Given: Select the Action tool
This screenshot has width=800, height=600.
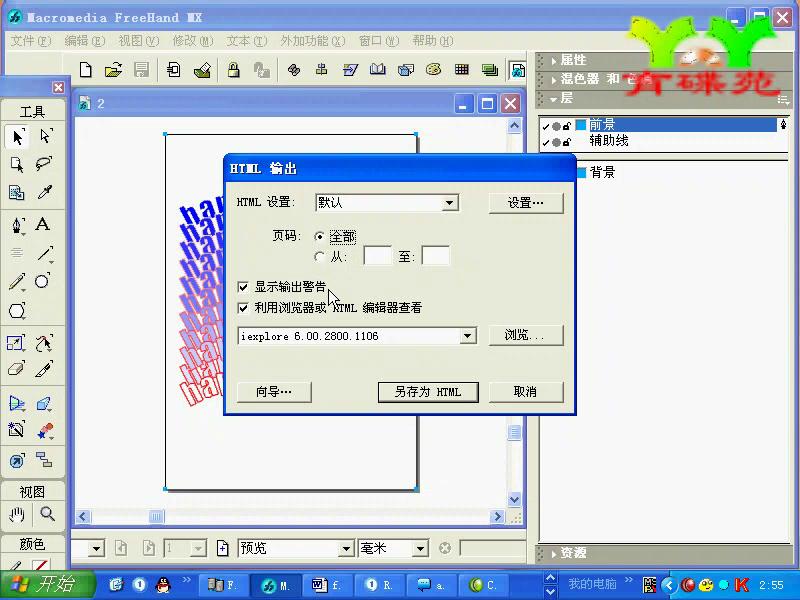Looking at the screenshot, I should (x=17, y=461).
